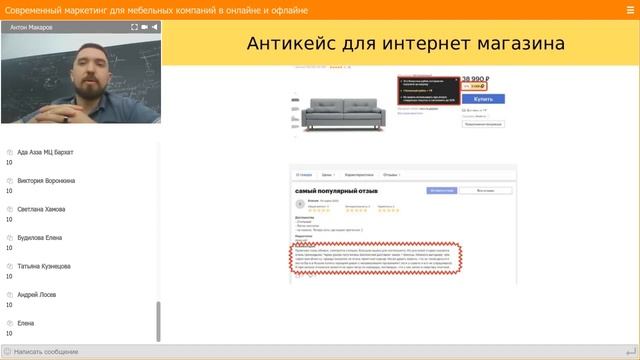Click the icon beside Андрей Лосев
640x360 pixels.
pyautogui.click(x=10, y=295)
